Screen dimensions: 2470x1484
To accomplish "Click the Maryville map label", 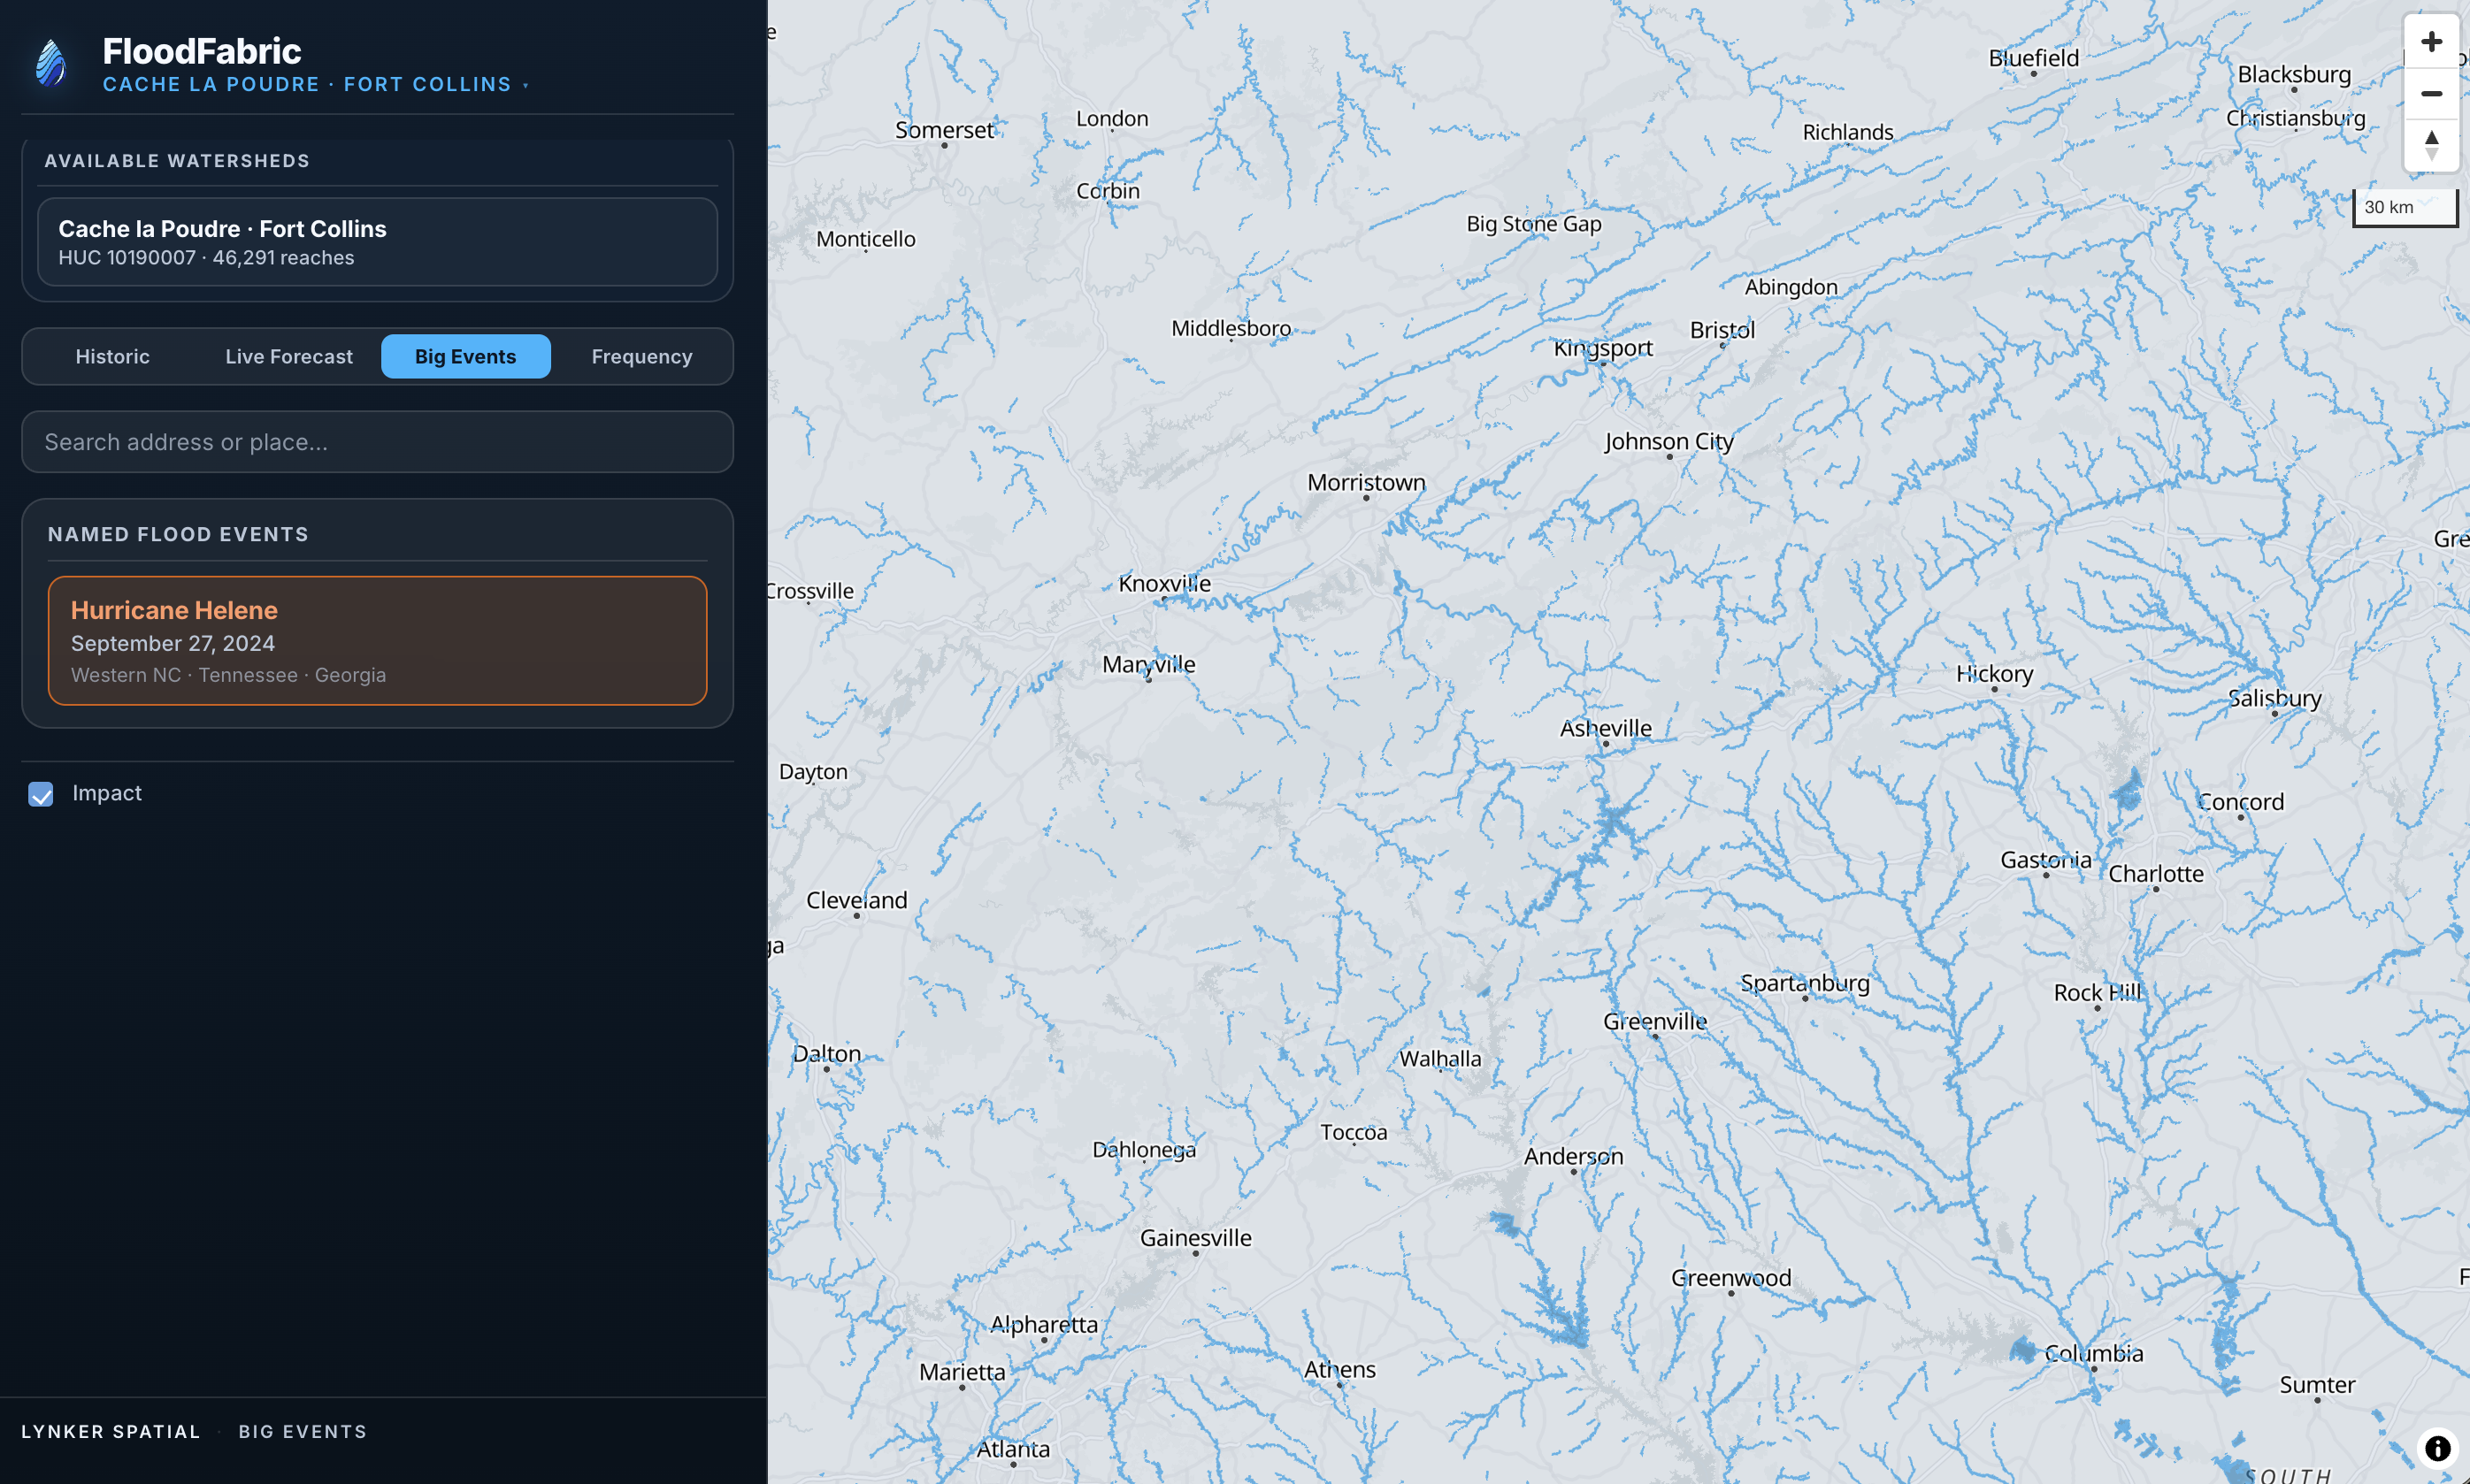I will [x=1148, y=664].
